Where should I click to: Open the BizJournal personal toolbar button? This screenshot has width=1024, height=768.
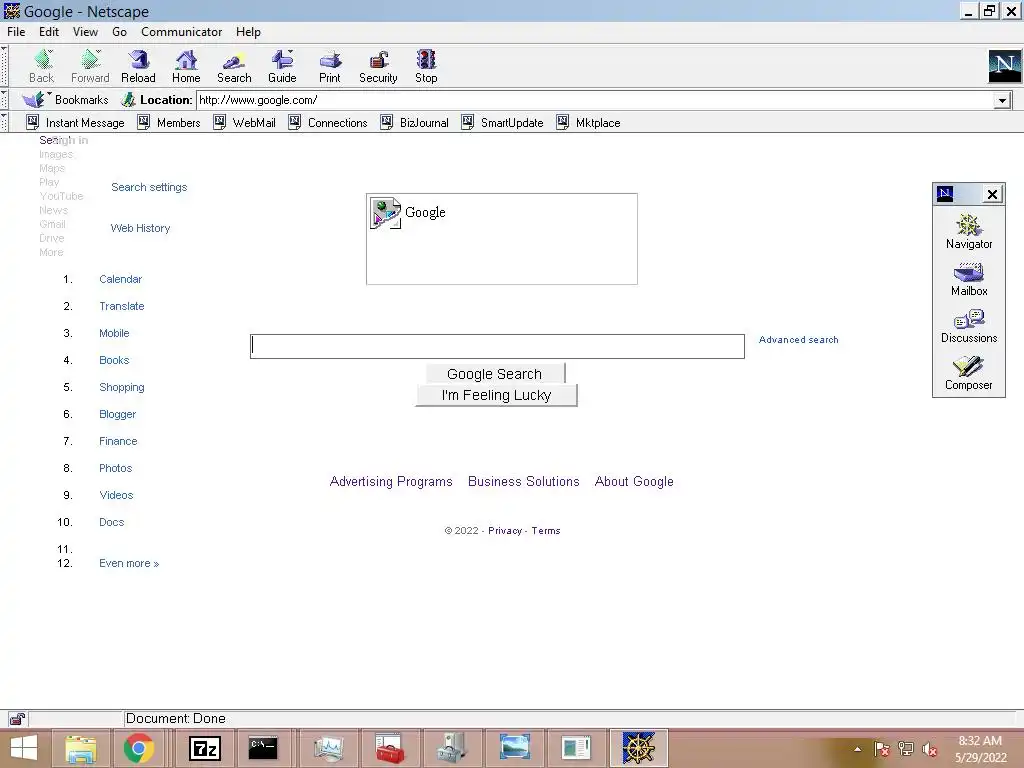(x=414, y=122)
